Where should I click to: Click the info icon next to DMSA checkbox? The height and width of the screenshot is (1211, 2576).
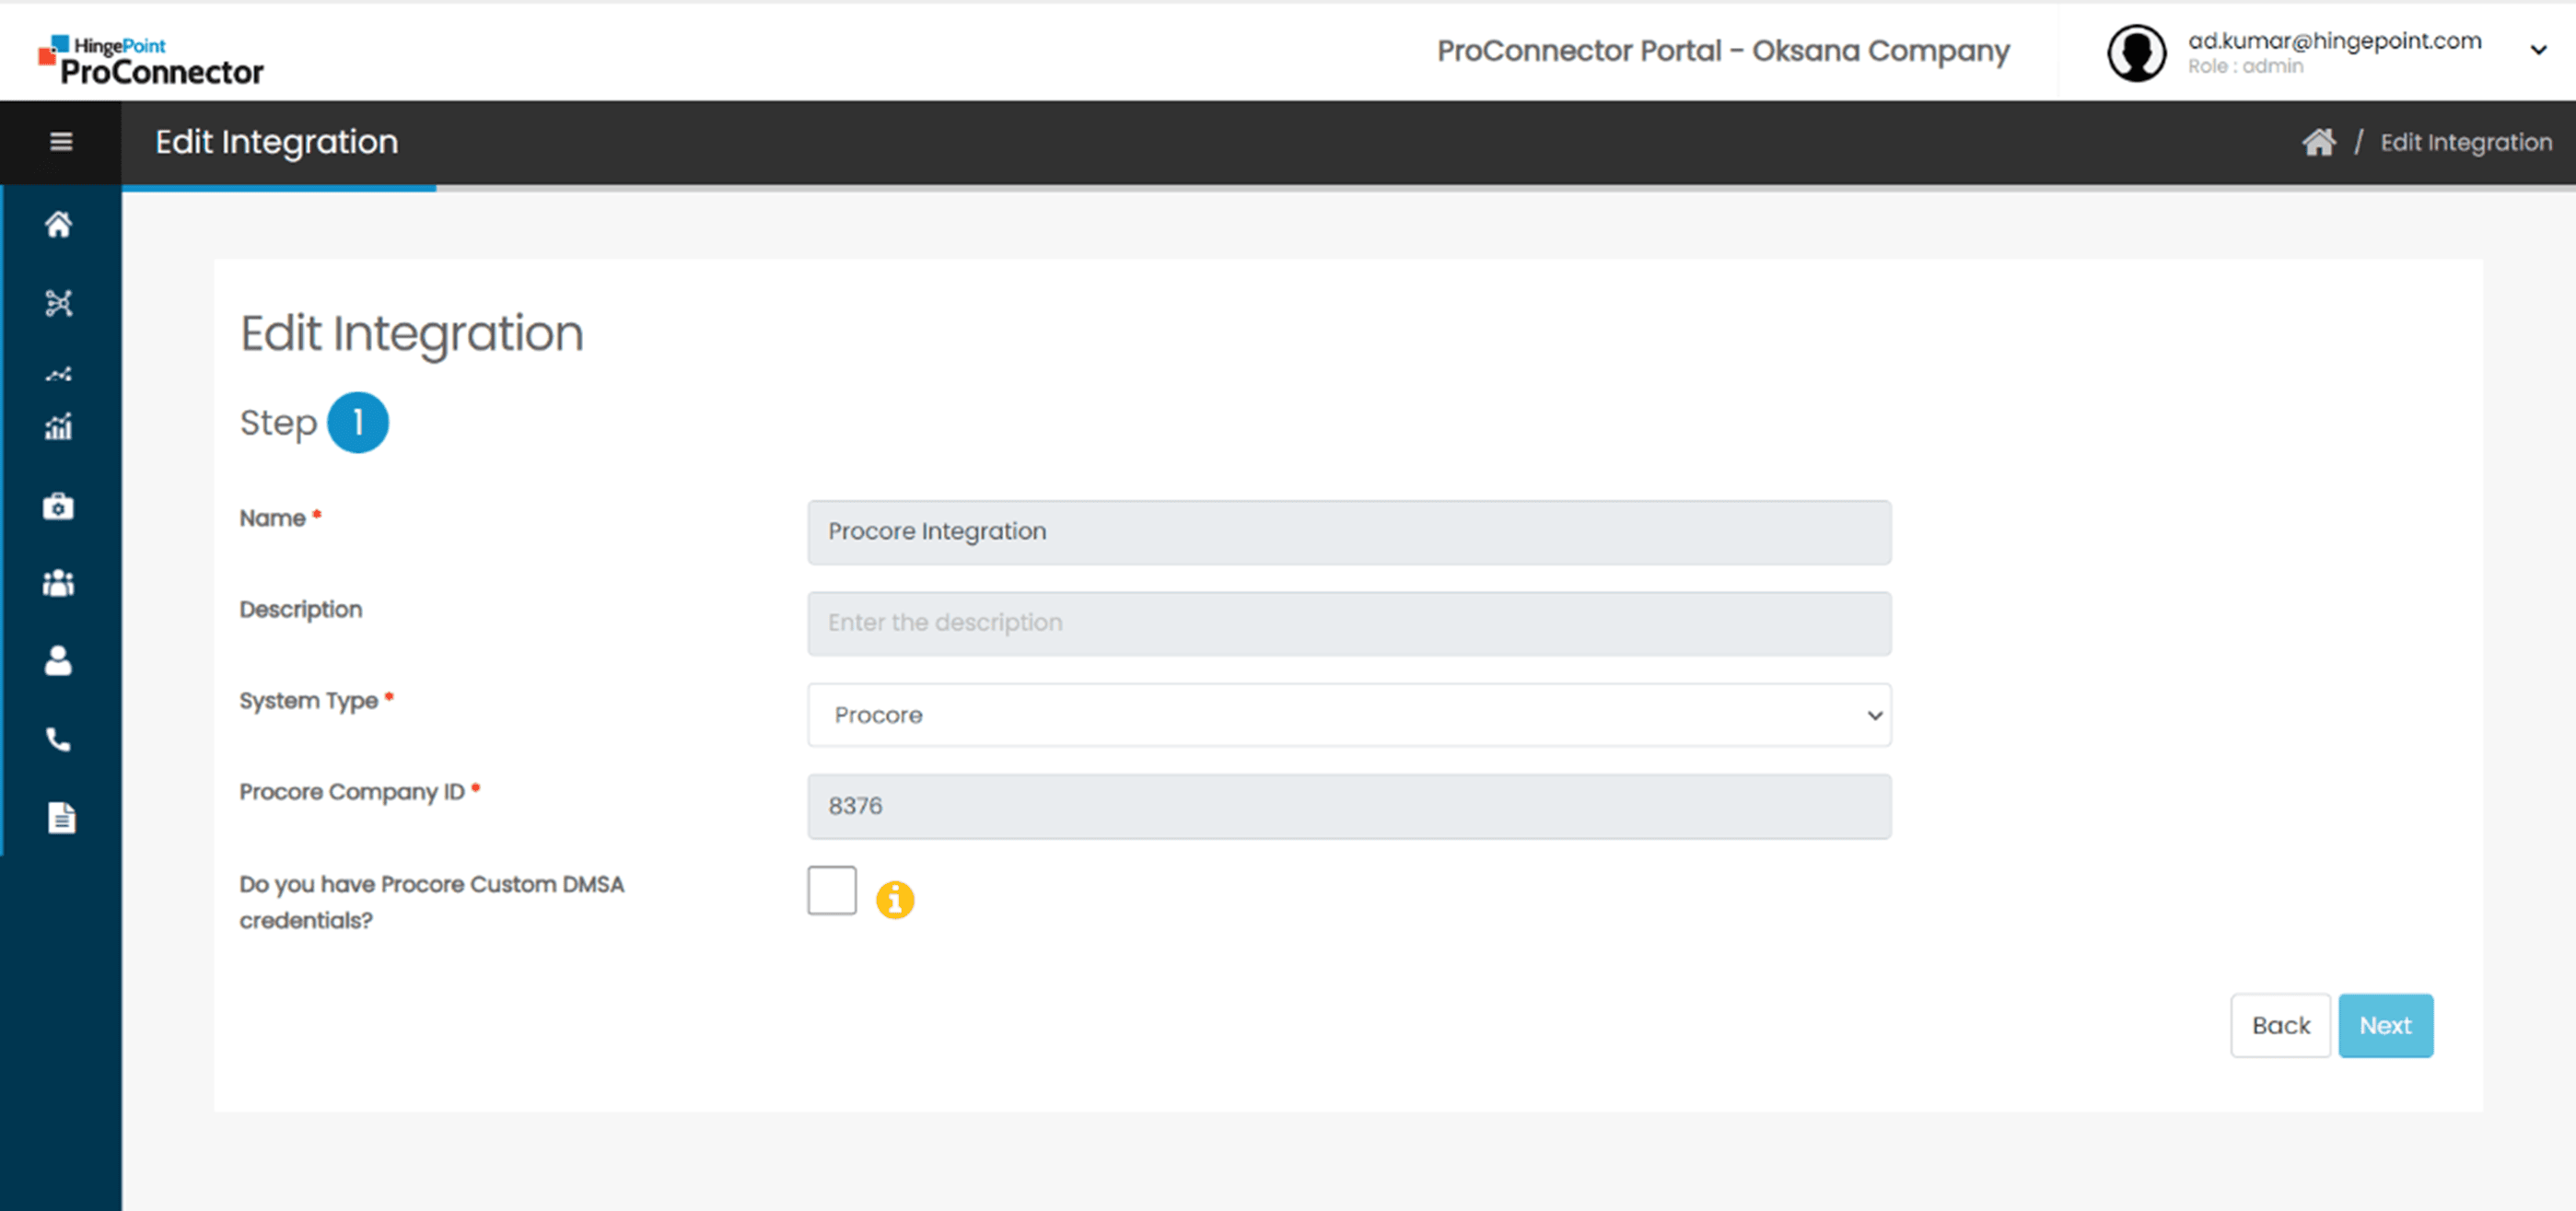(895, 899)
